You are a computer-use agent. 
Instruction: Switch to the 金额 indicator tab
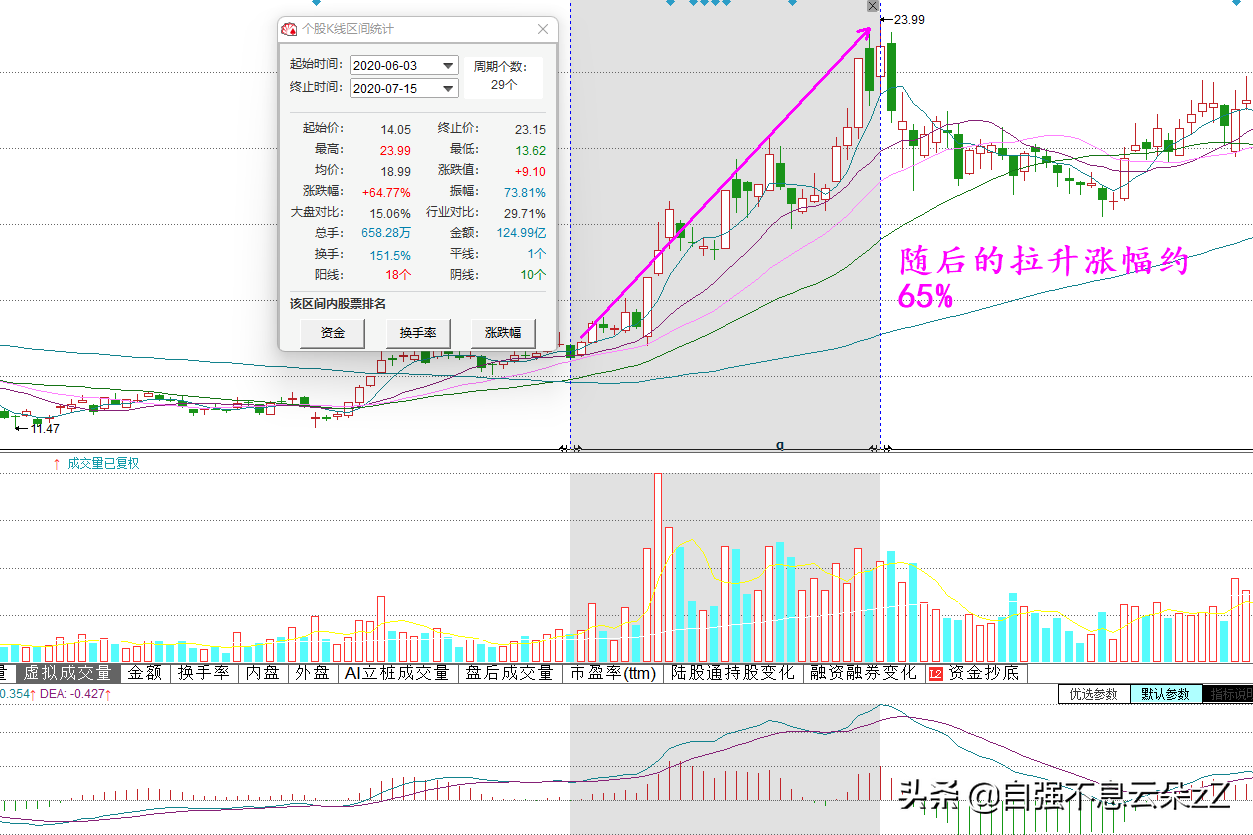click(x=144, y=673)
